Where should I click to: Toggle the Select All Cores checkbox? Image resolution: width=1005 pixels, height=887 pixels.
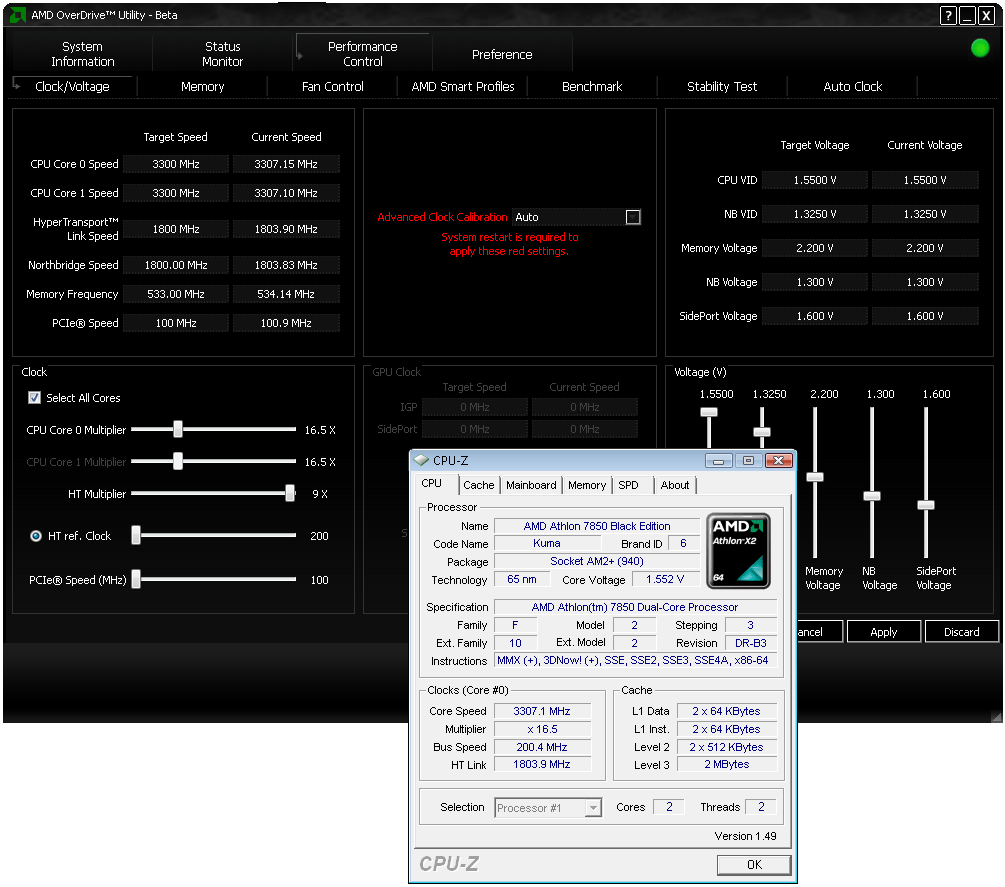tap(35, 398)
